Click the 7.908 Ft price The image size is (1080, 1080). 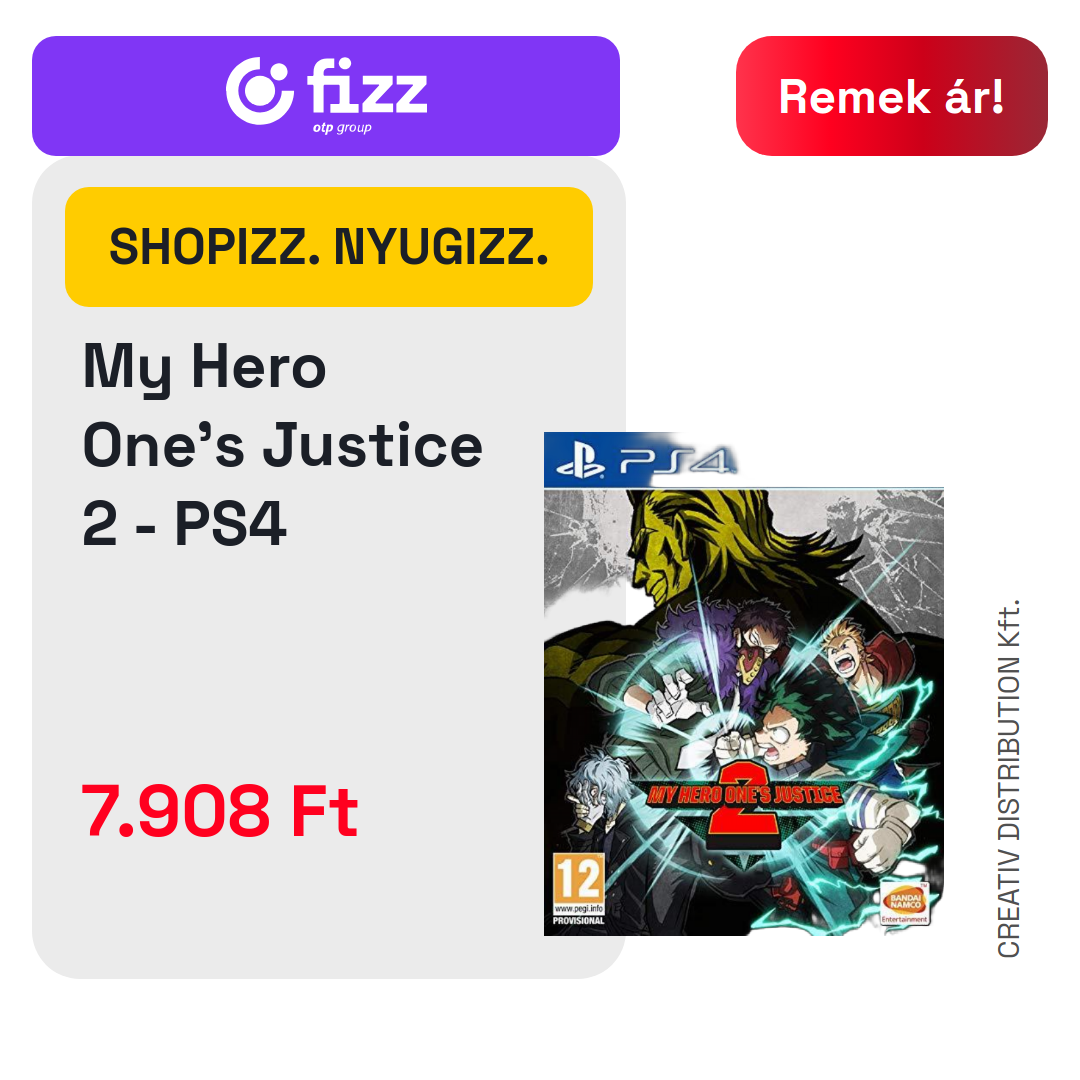tap(220, 811)
